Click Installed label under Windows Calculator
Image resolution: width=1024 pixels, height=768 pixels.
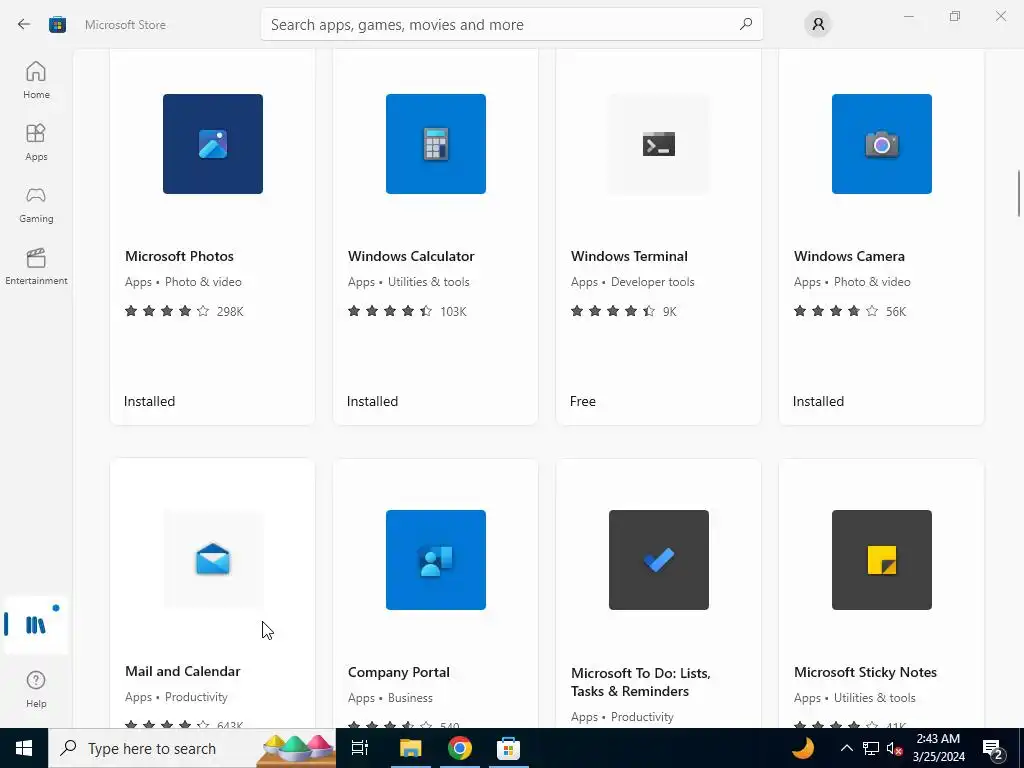pyautogui.click(x=372, y=401)
